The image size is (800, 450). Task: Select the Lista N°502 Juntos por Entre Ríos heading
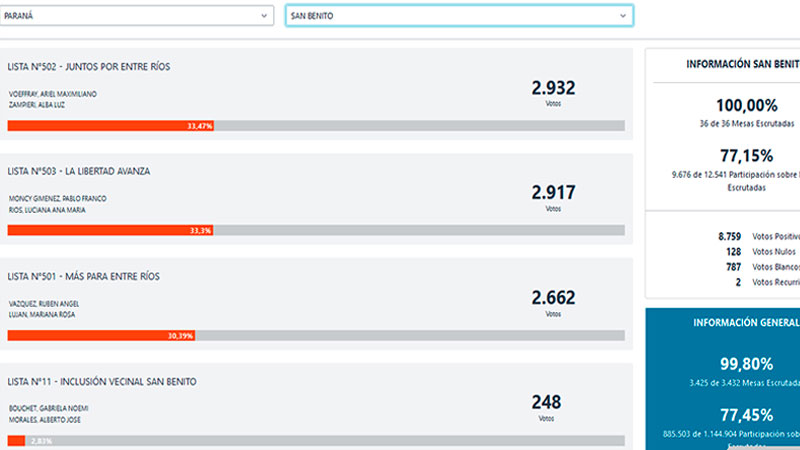point(89,67)
